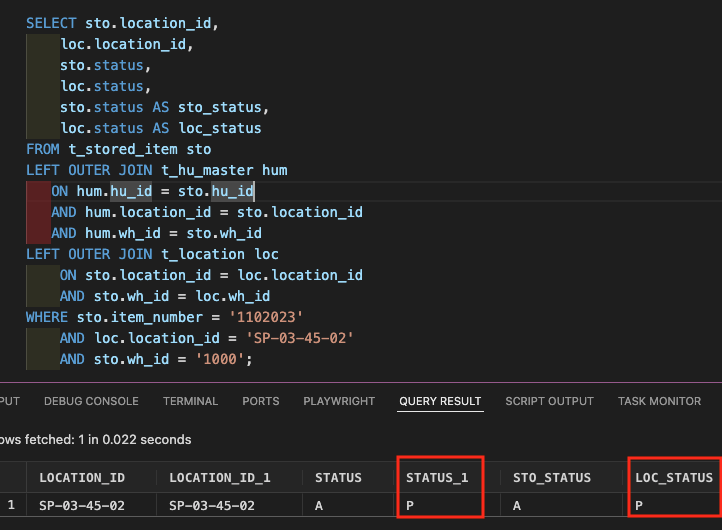Viewport: 722px width, 530px height.
Task: Select the LOC_STATUS column header
Action: (674, 478)
